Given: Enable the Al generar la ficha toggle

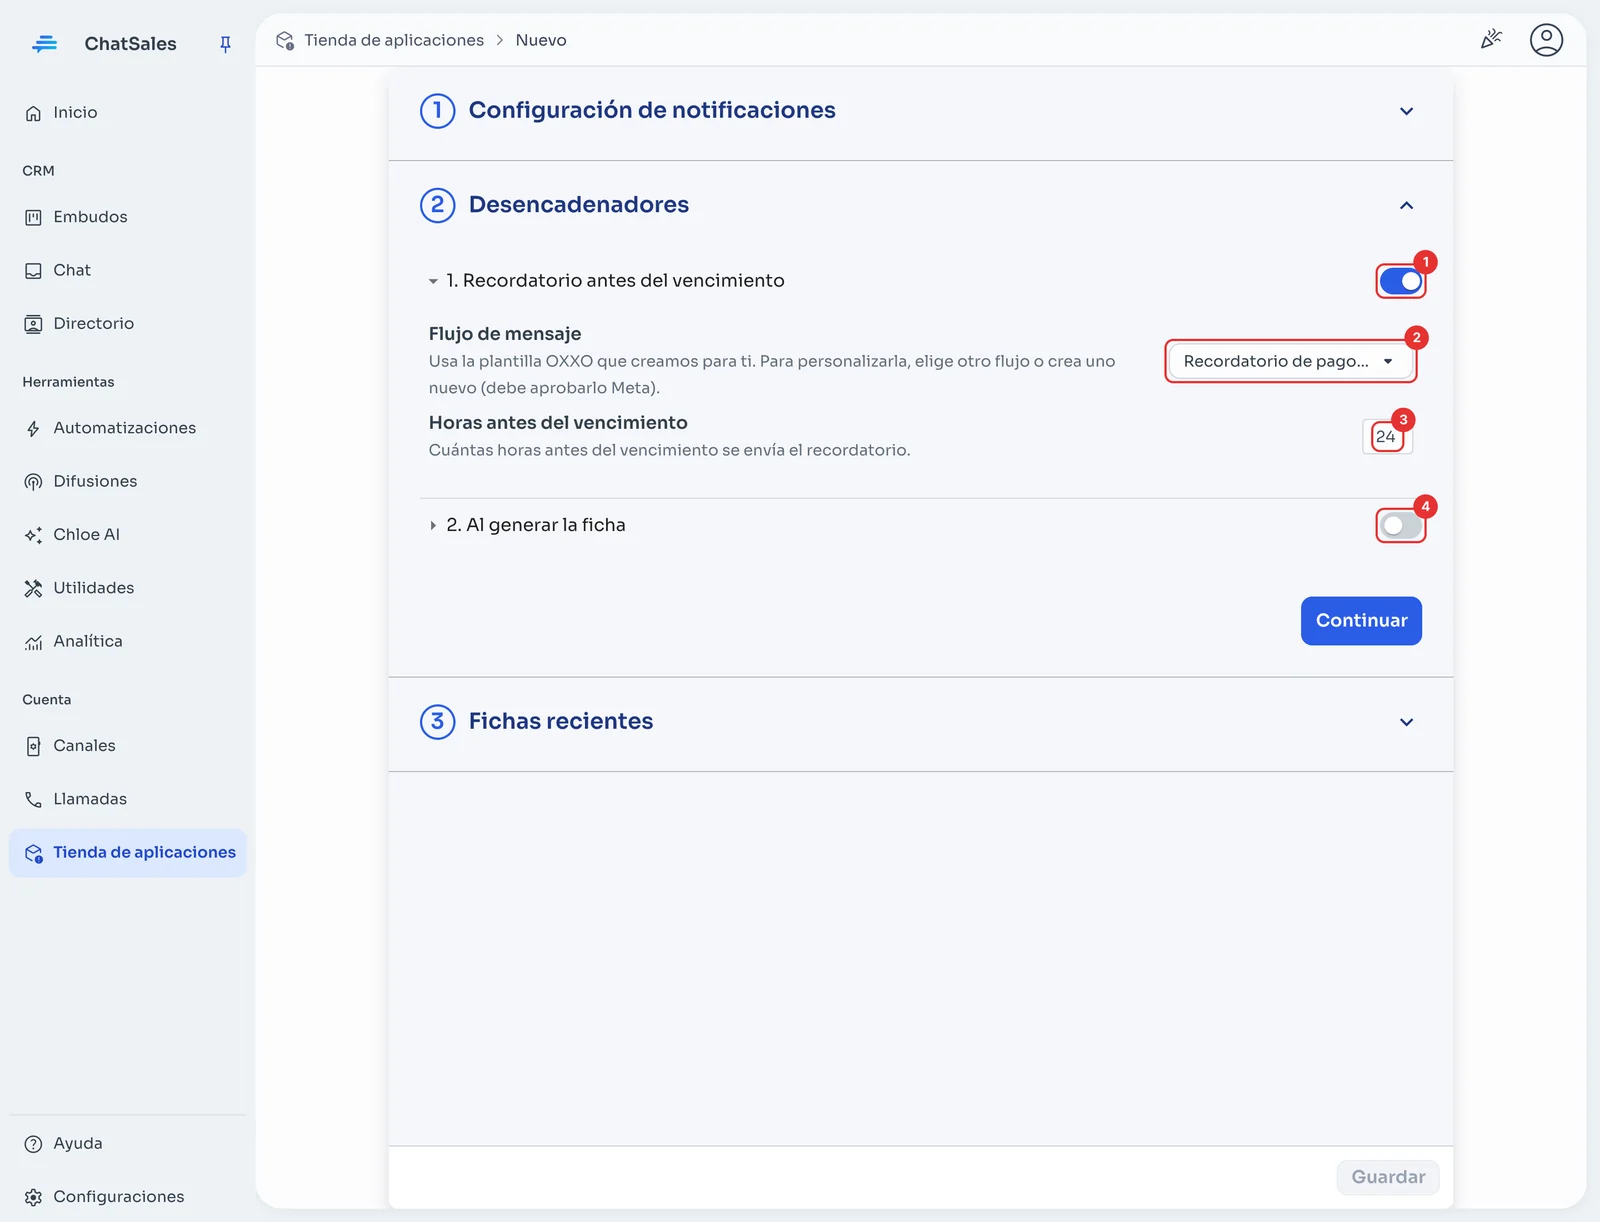Looking at the screenshot, I should pyautogui.click(x=1400, y=525).
